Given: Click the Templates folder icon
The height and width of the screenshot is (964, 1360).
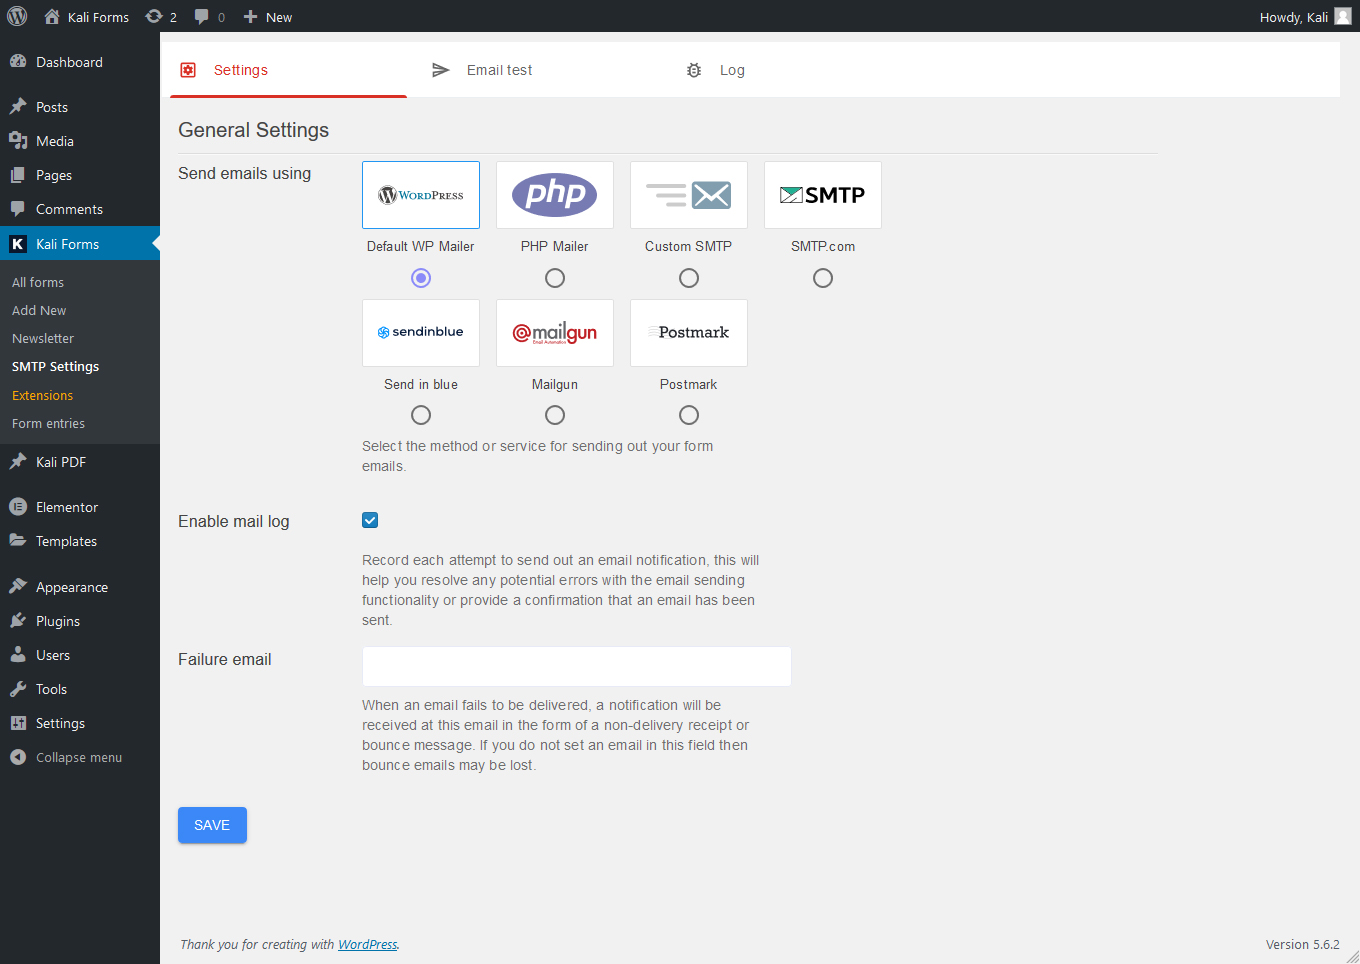Looking at the screenshot, I should [18, 540].
